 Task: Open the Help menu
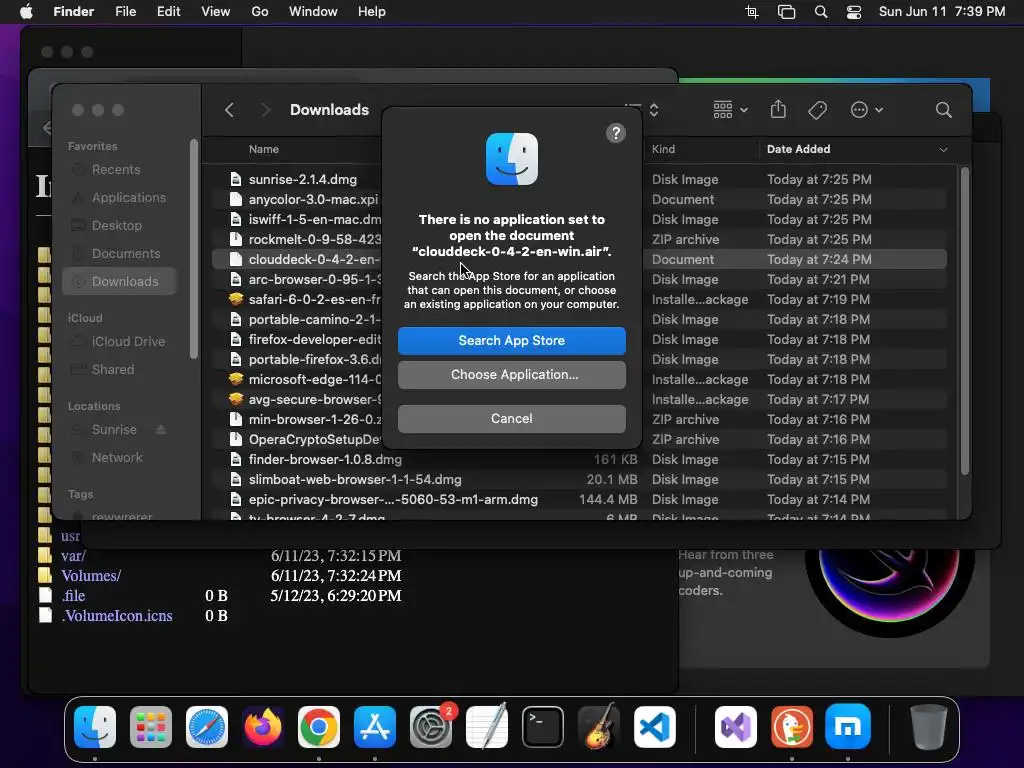(372, 12)
